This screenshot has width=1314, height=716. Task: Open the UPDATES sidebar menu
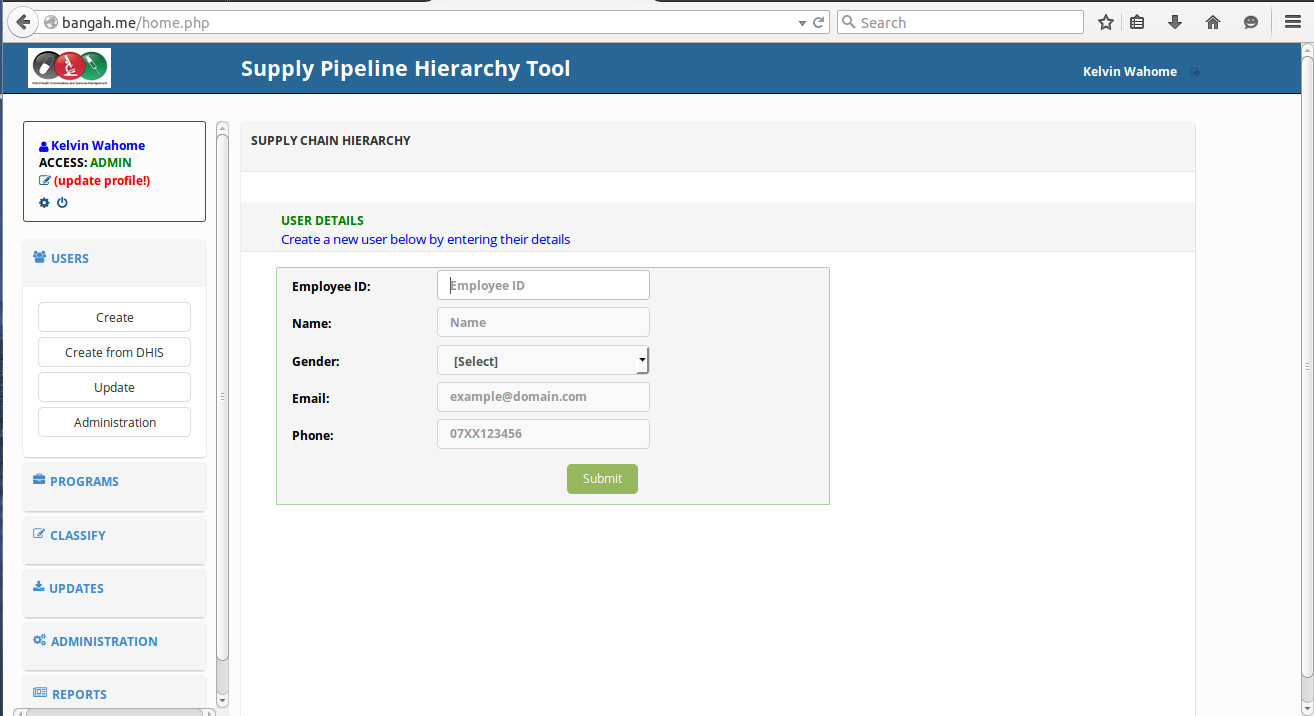tap(68, 588)
